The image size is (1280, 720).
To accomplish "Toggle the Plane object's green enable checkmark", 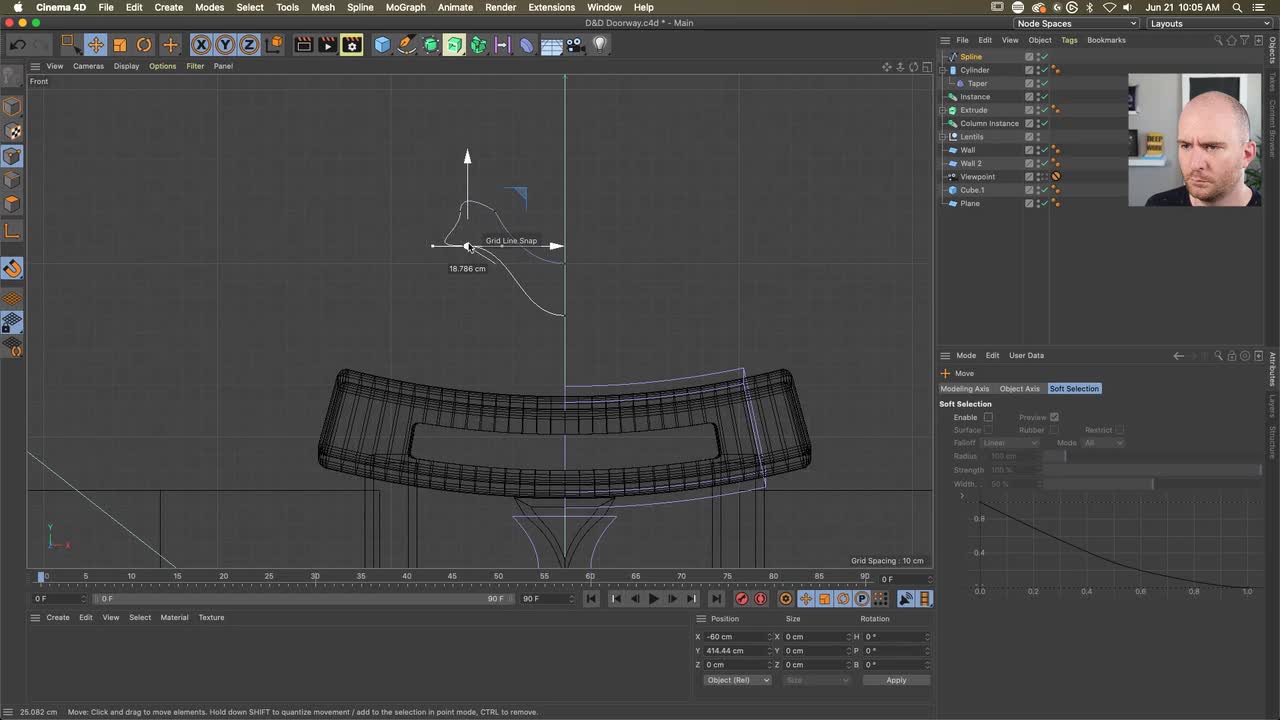I will [x=1045, y=204].
